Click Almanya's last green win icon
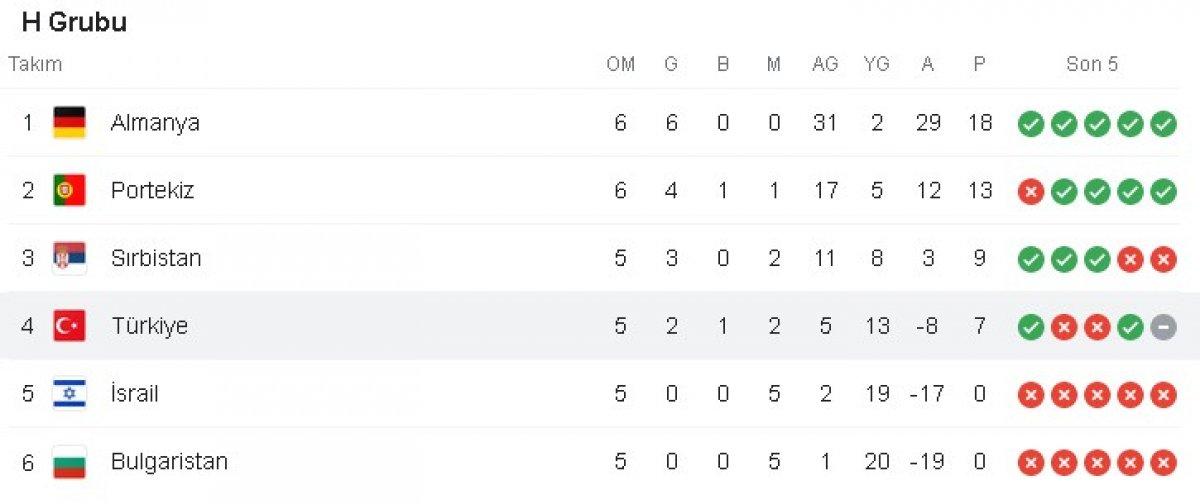1200x504 pixels. pyautogui.click(x=1163, y=123)
